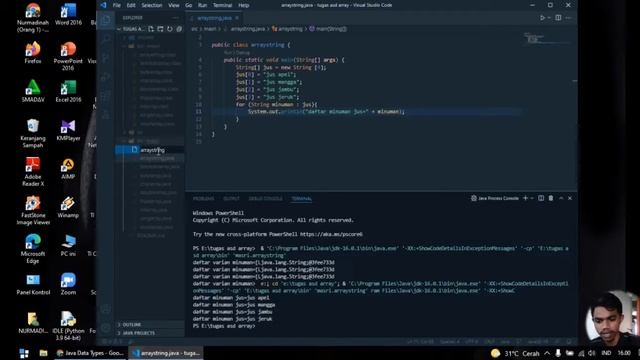Open the Help menu

pos(244,5)
